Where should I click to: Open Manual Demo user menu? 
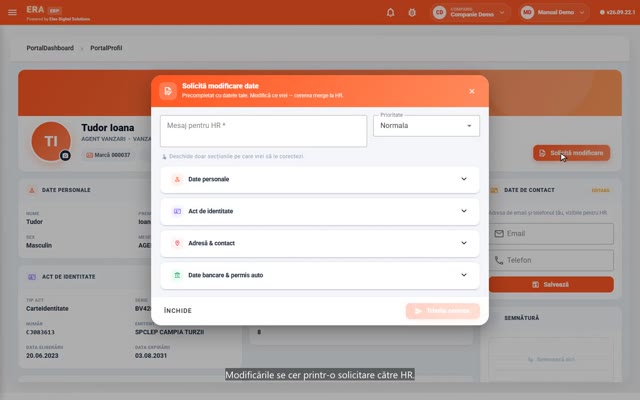click(x=554, y=12)
